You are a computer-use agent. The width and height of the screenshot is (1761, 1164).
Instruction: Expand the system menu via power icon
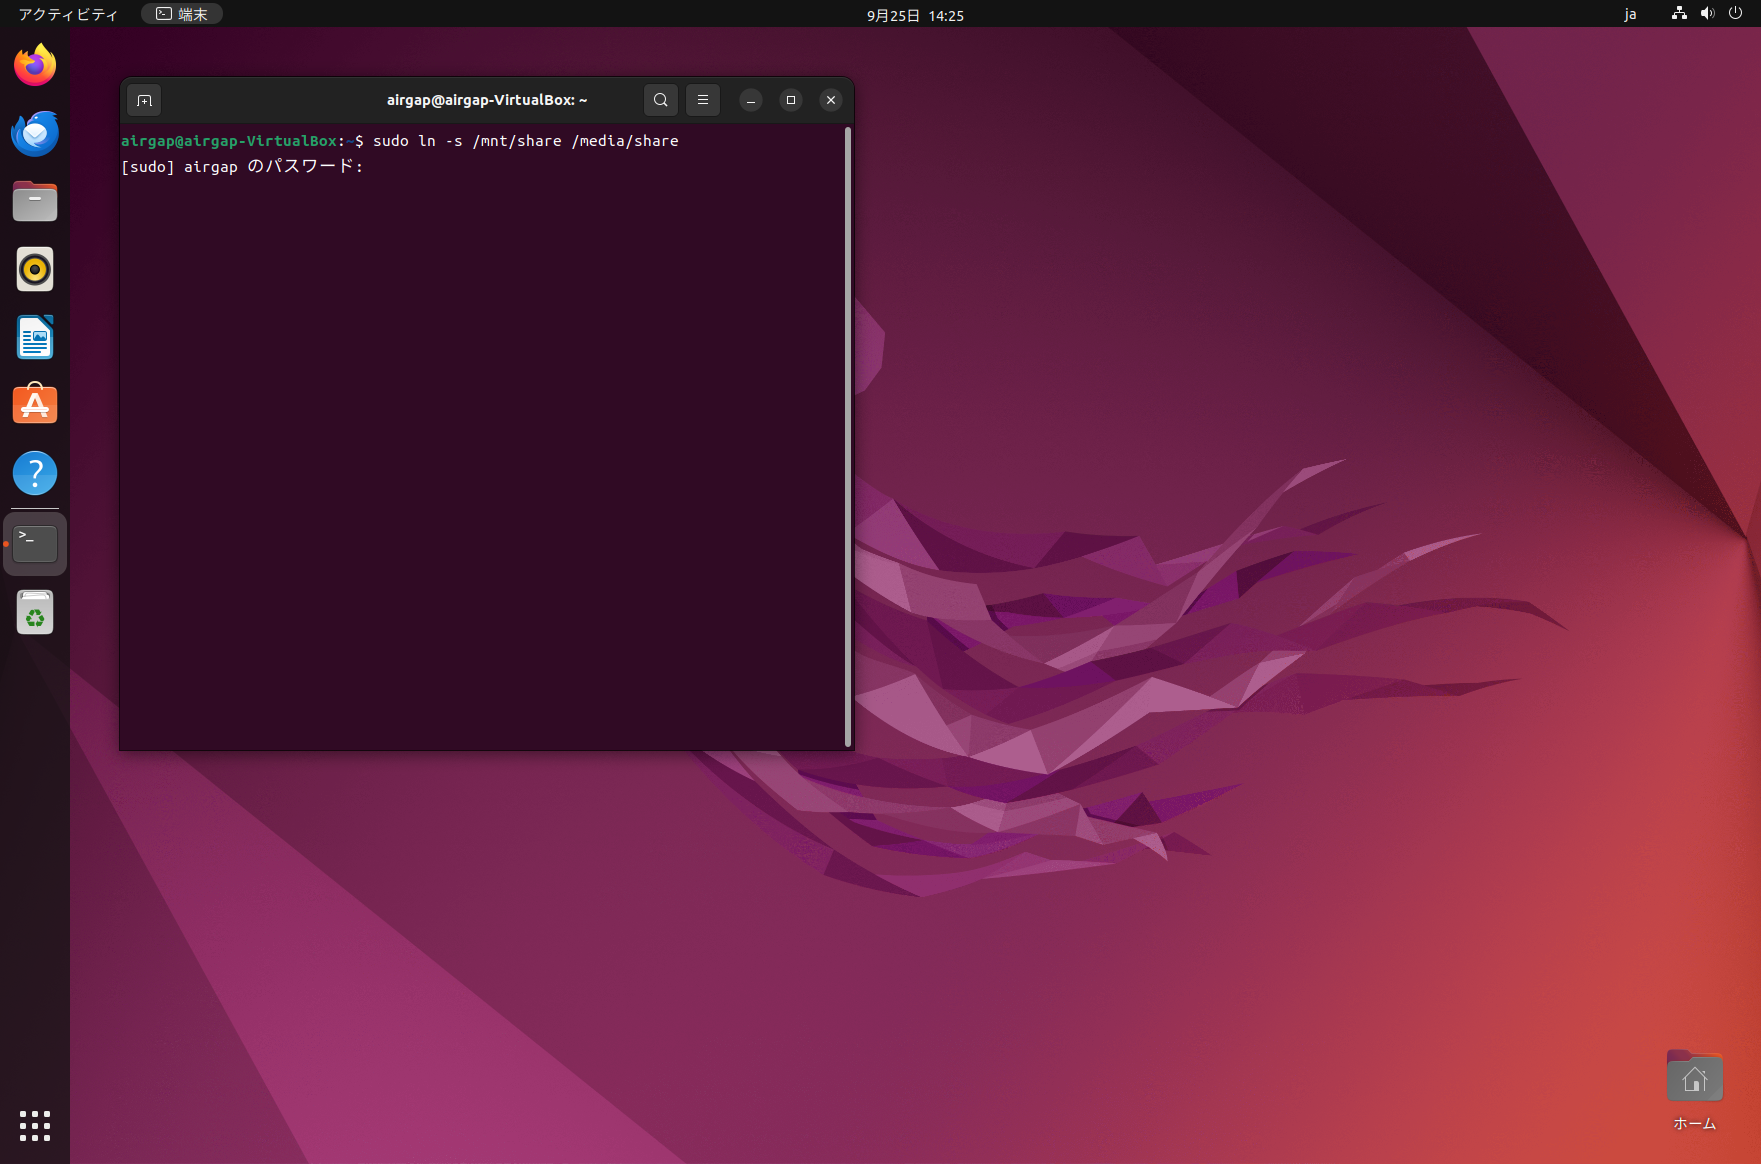coord(1735,14)
